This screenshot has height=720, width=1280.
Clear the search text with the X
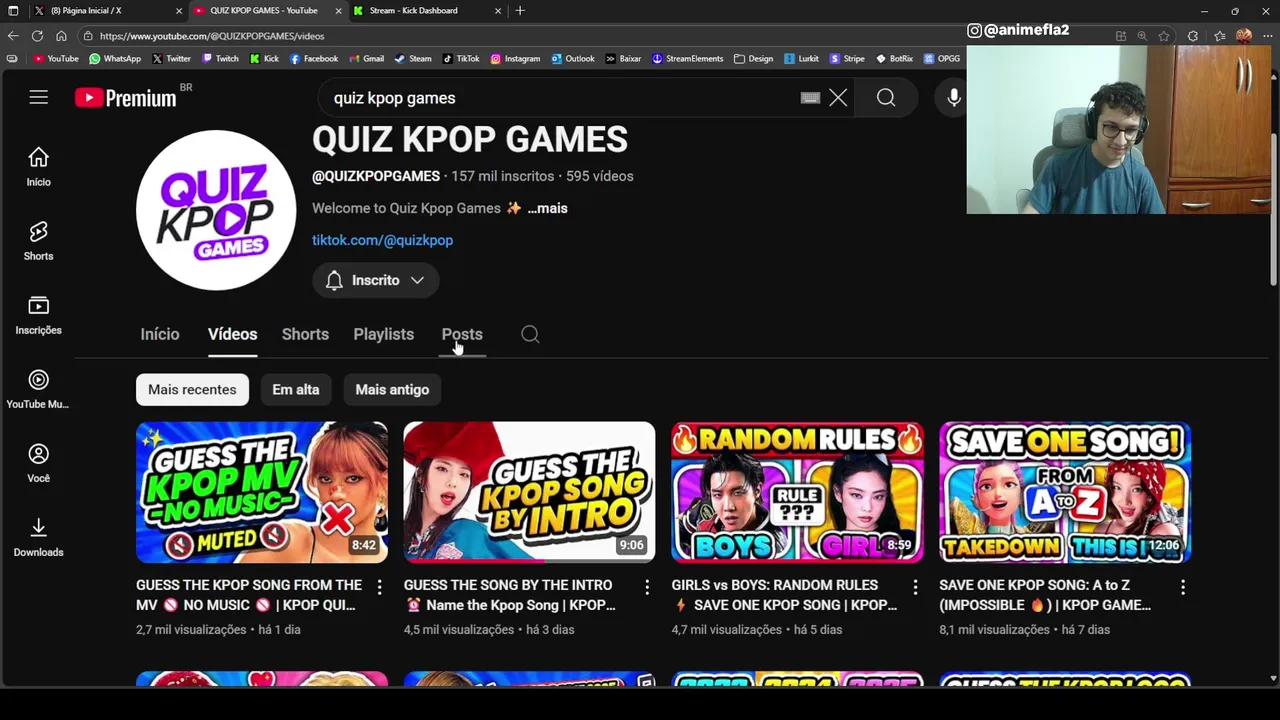point(838,98)
